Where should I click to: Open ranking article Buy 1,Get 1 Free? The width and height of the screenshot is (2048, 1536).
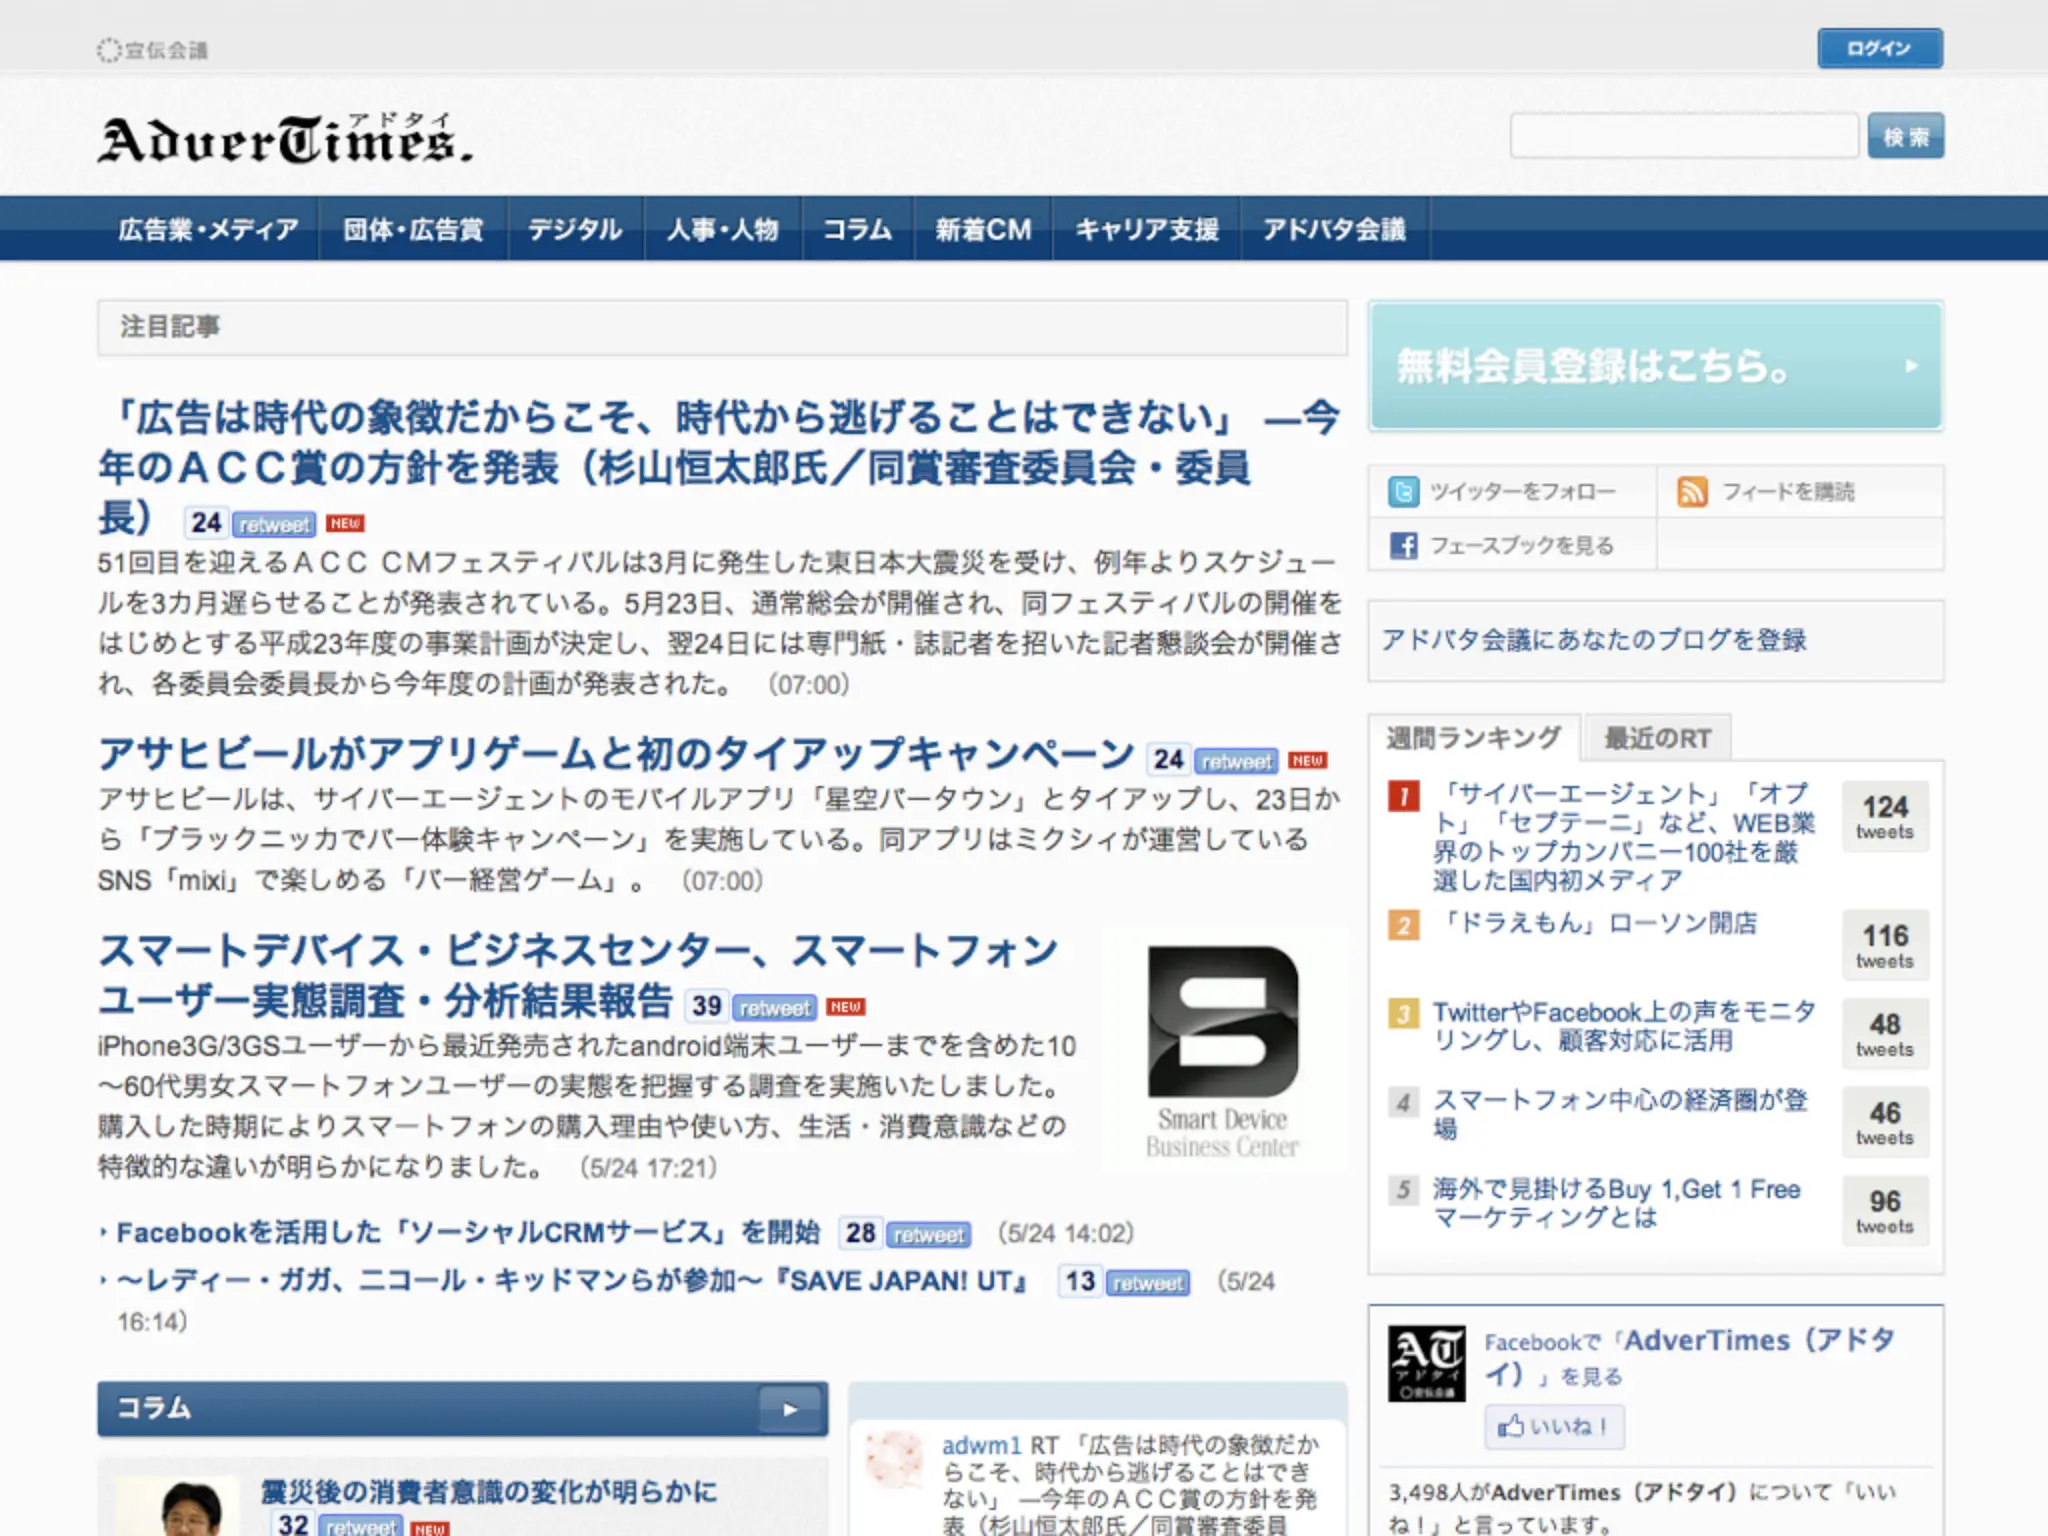coord(1616,1203)
